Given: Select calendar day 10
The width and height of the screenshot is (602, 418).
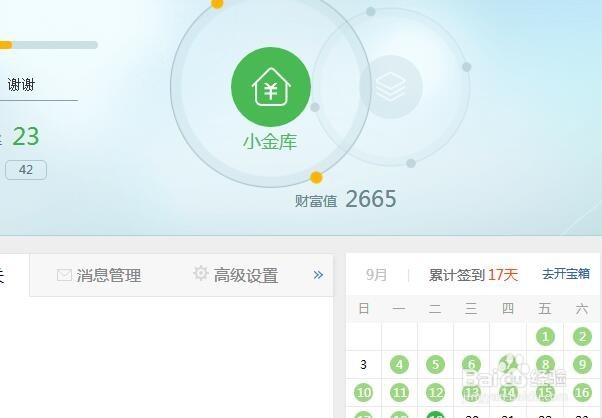Looking at the screenshot, I should pos(363,393).
